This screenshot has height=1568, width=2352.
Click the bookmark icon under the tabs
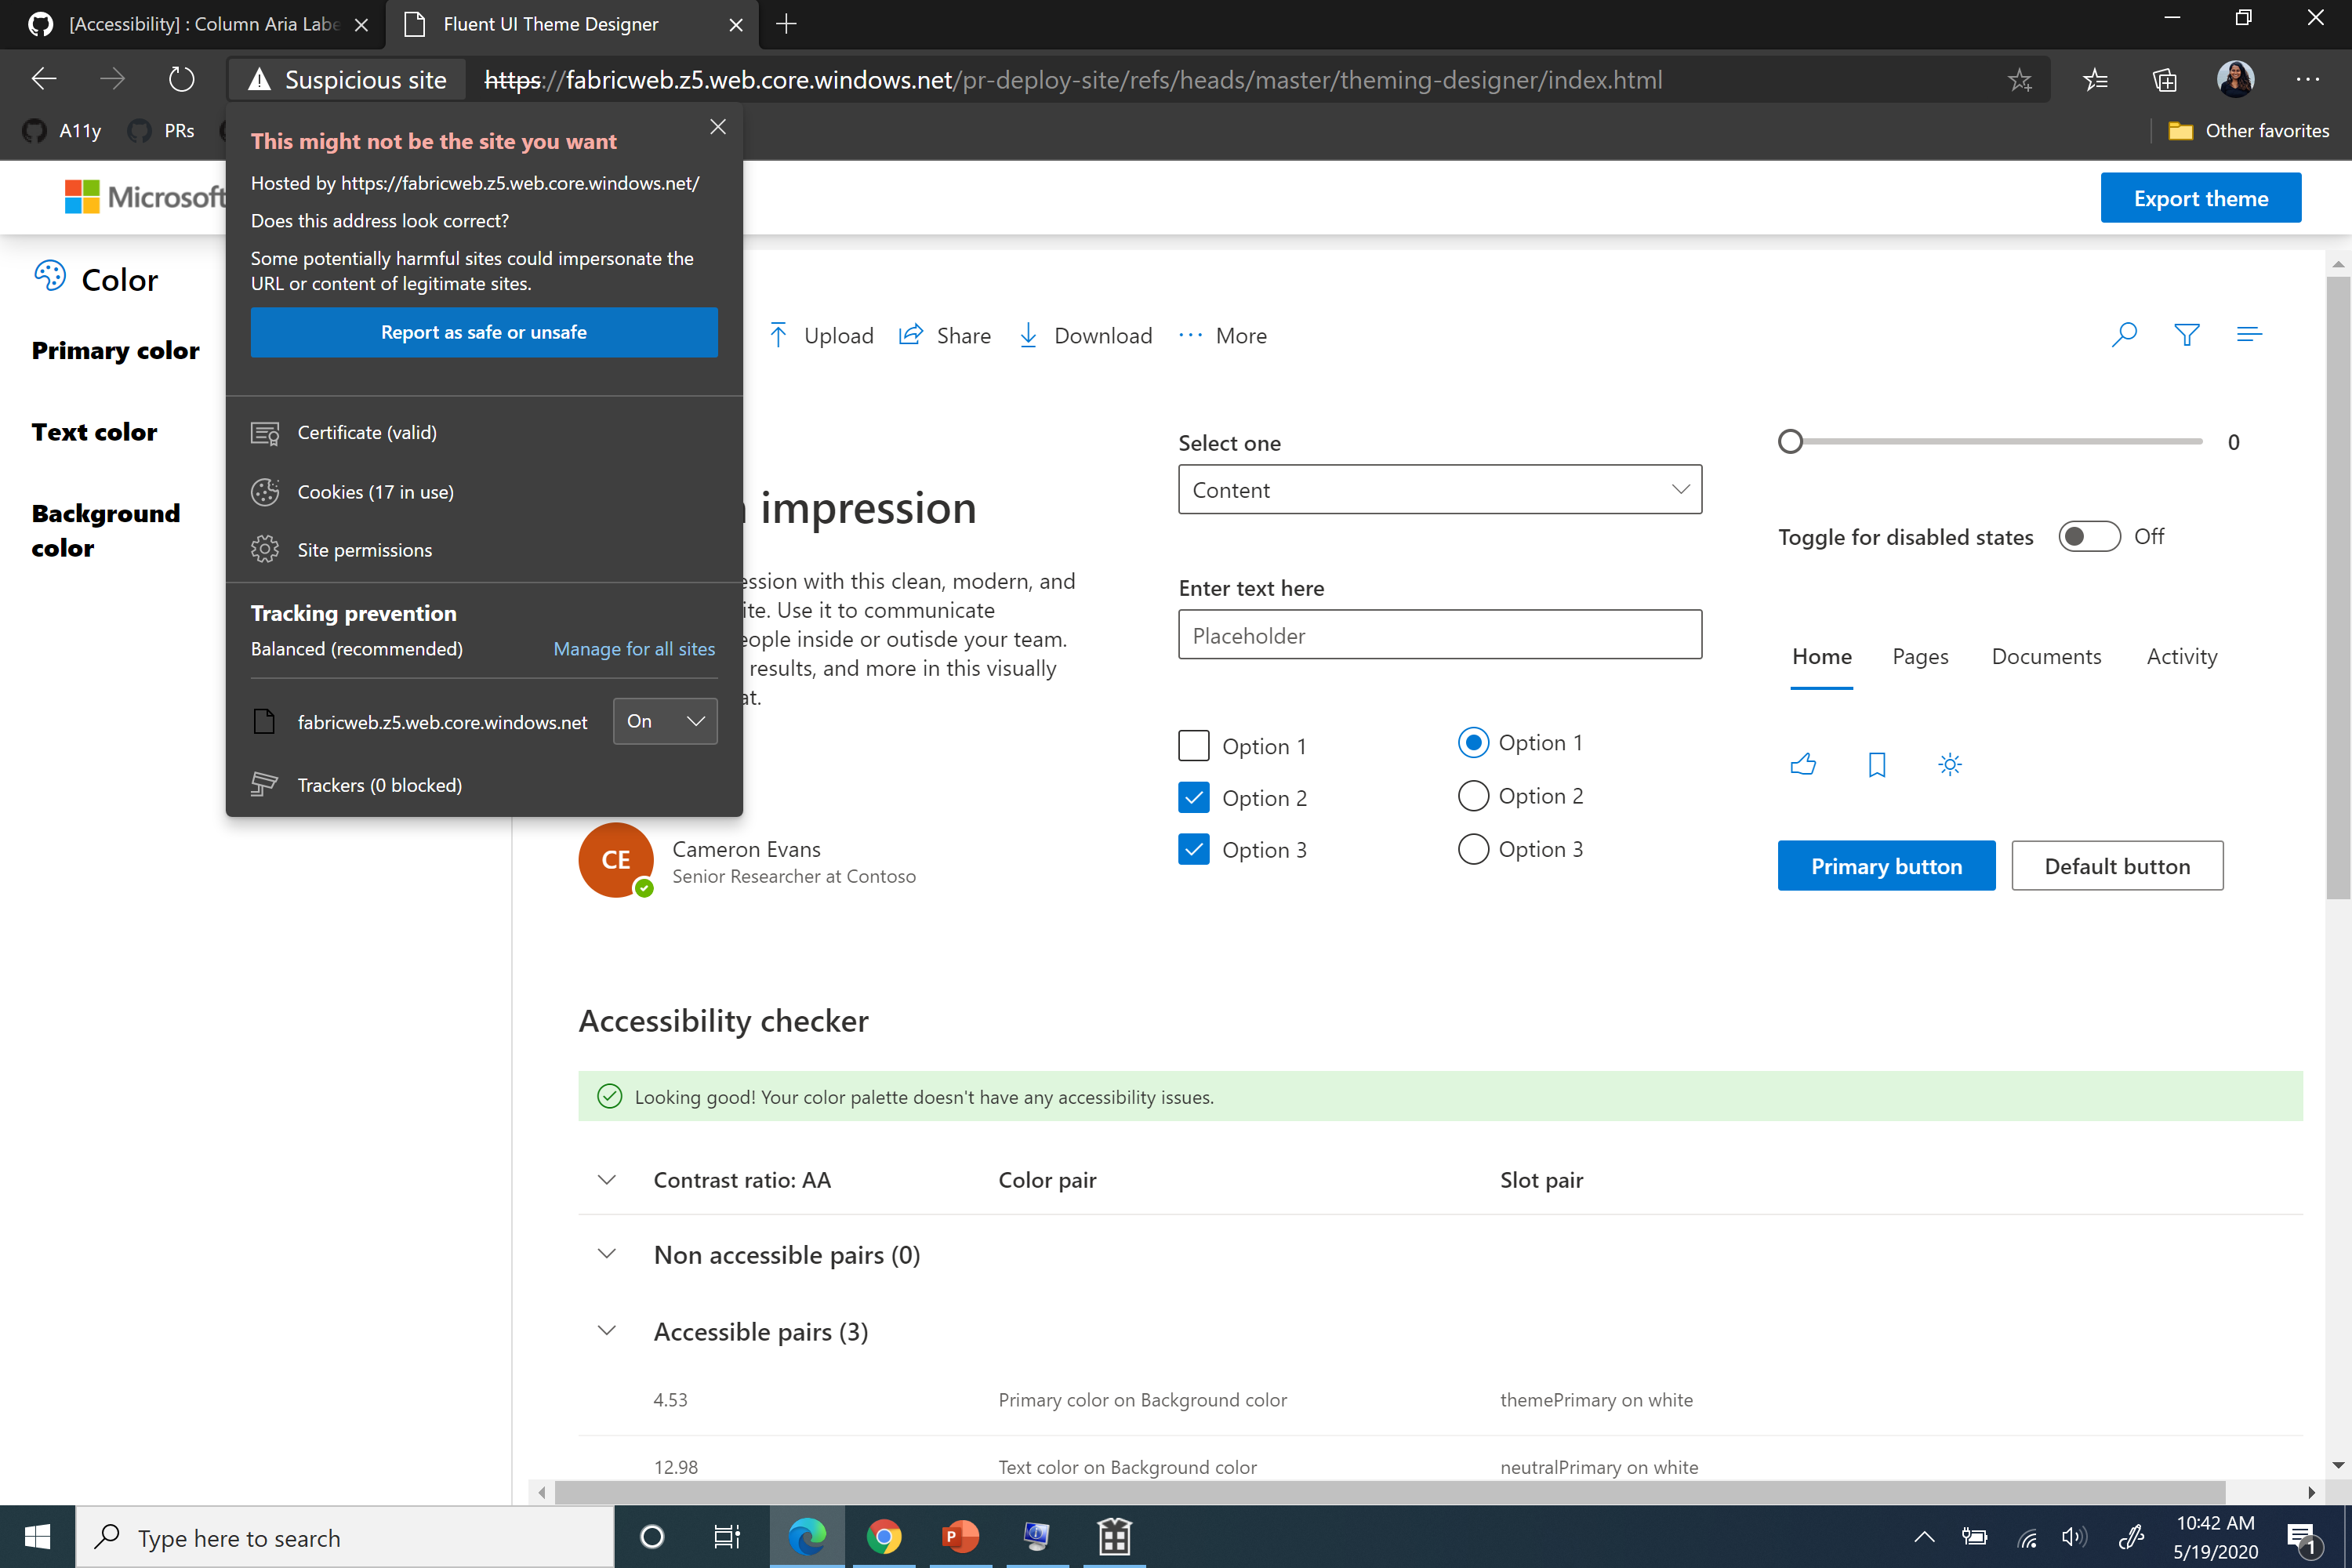[1876, 764]
